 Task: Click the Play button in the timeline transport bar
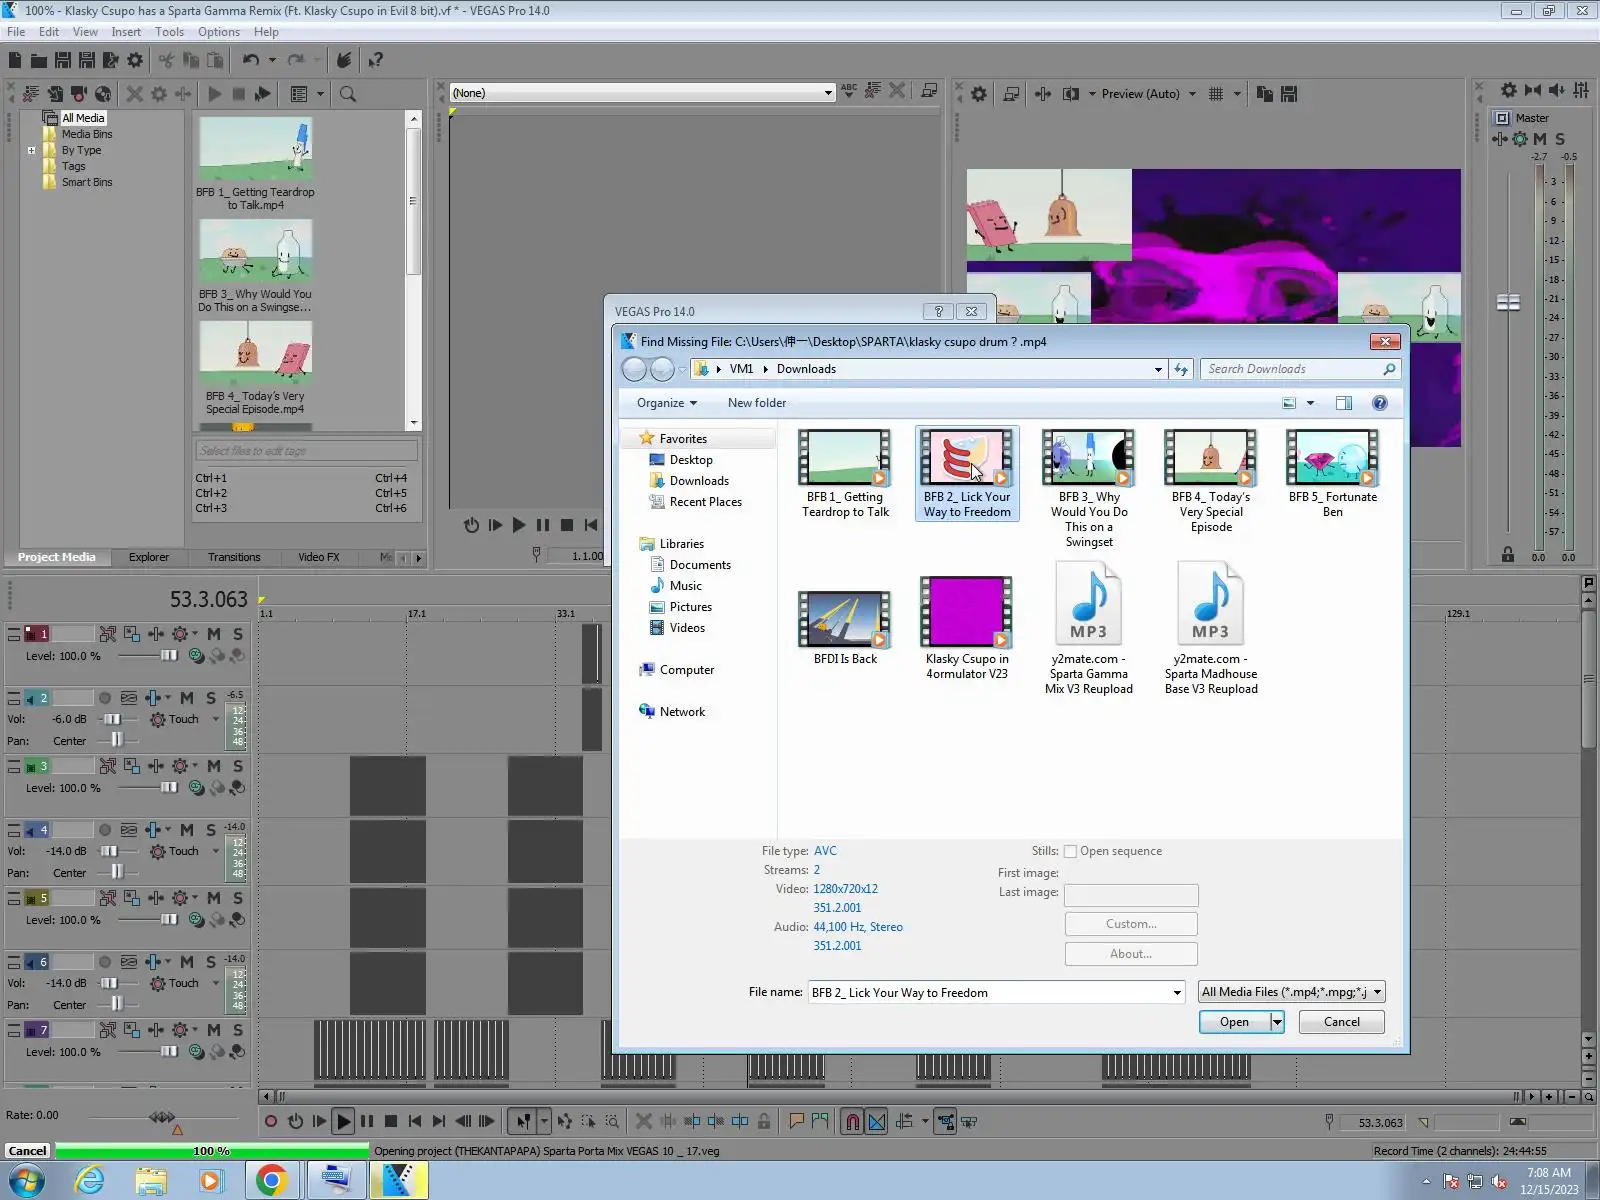[343, 1122]
